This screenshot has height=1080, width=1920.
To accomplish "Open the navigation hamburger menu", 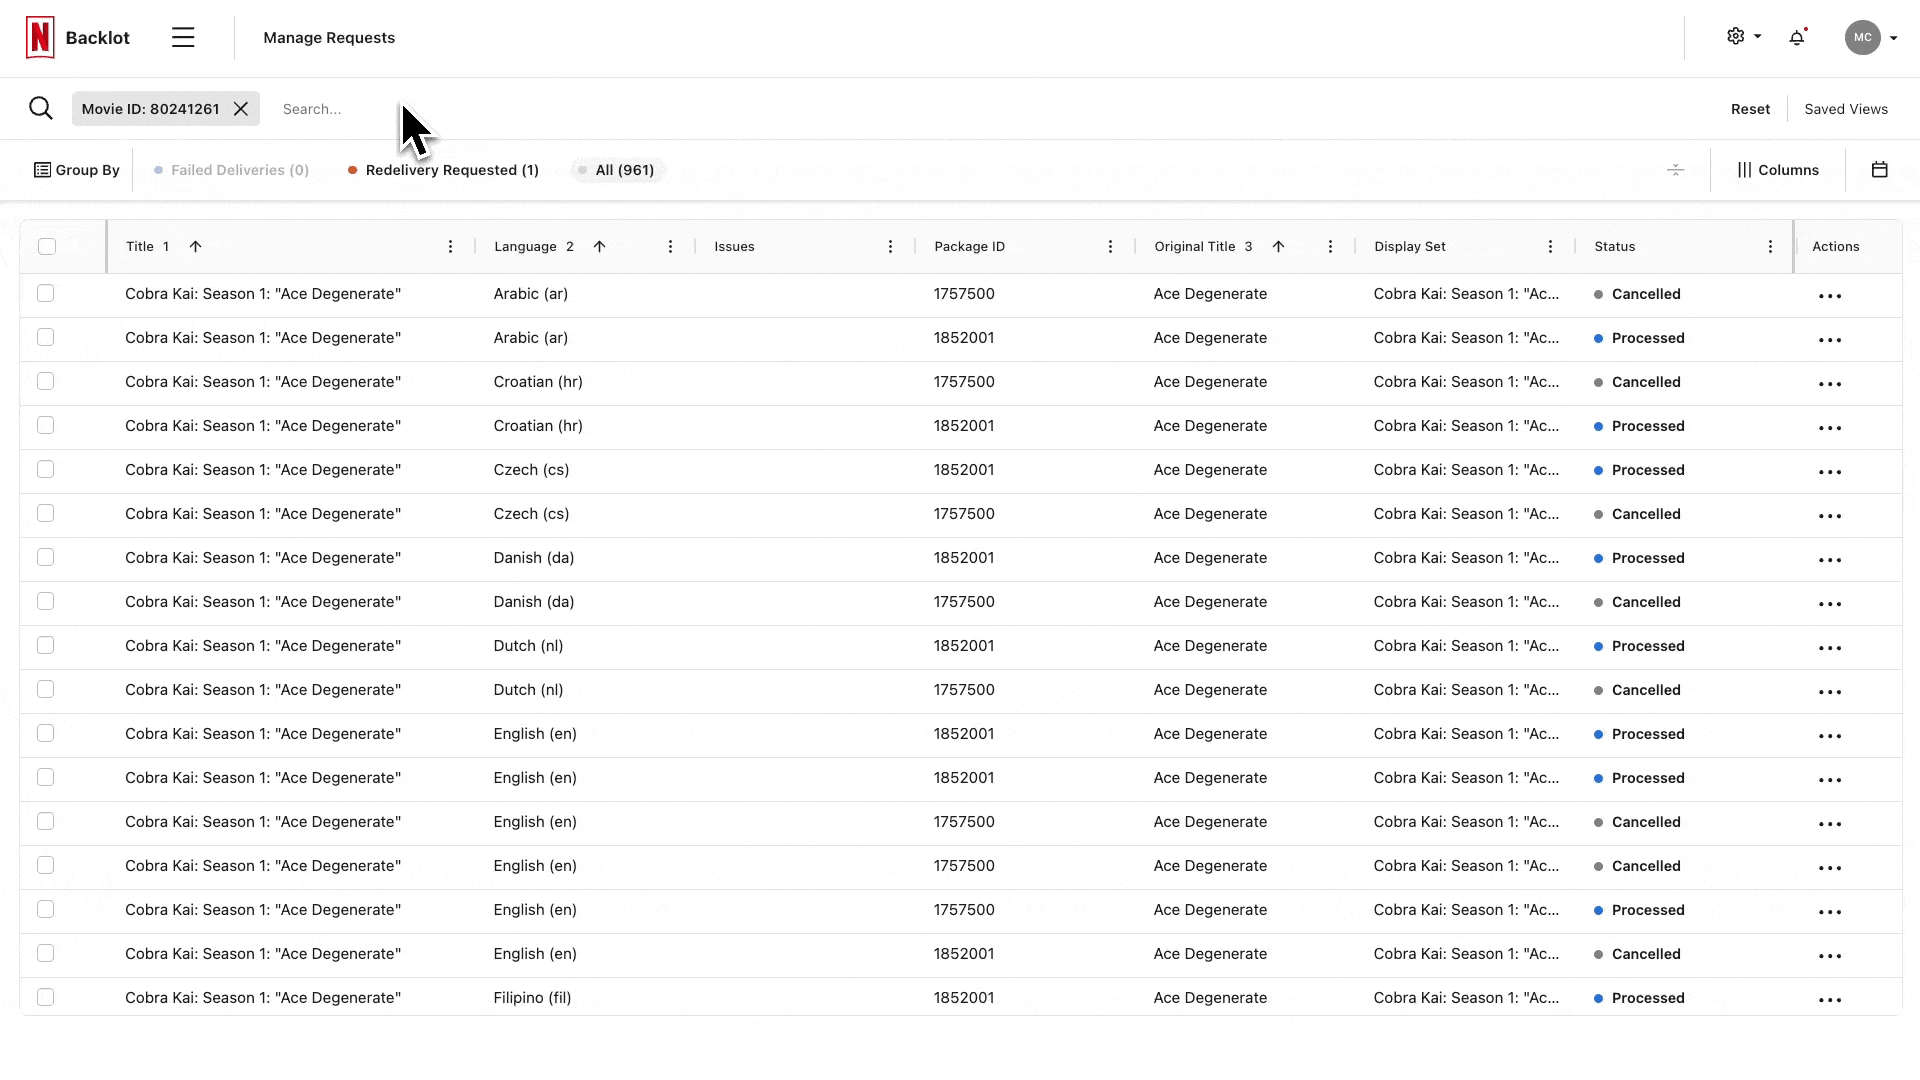I will click(183, 37).
